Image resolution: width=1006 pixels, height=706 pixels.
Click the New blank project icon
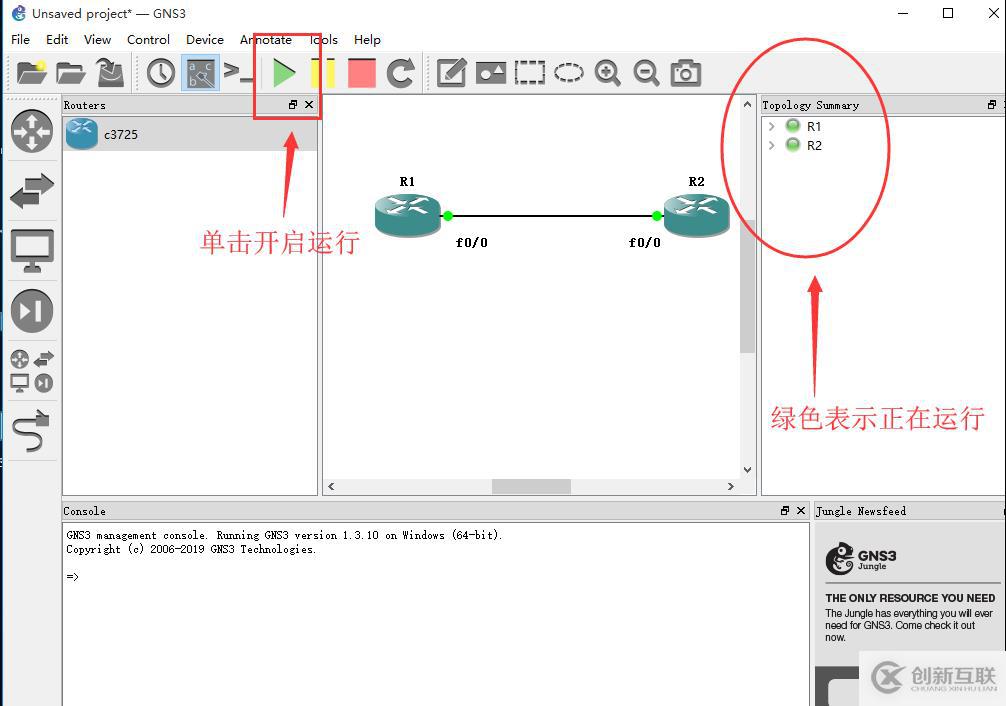point(31,72)
